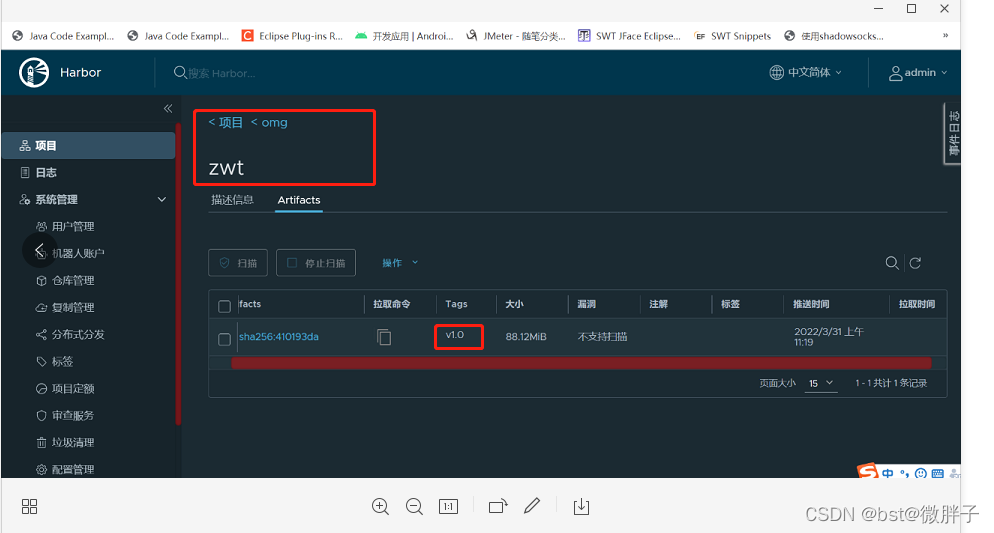Click the 扫描 scan button
The width and height of the screenshot is (994, 533).
click(238, 263)
